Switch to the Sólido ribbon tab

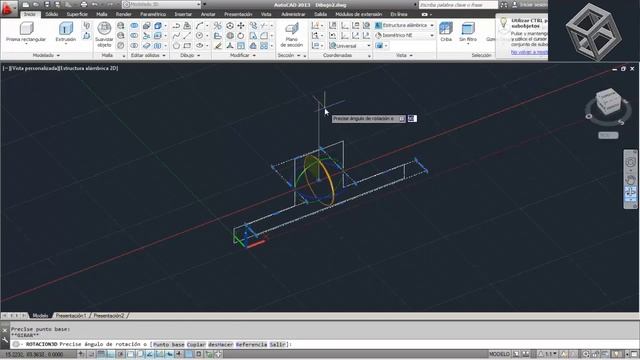point(51,14)
